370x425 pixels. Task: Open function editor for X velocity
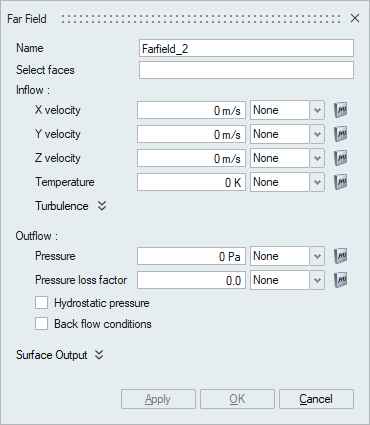click(341, 110)
